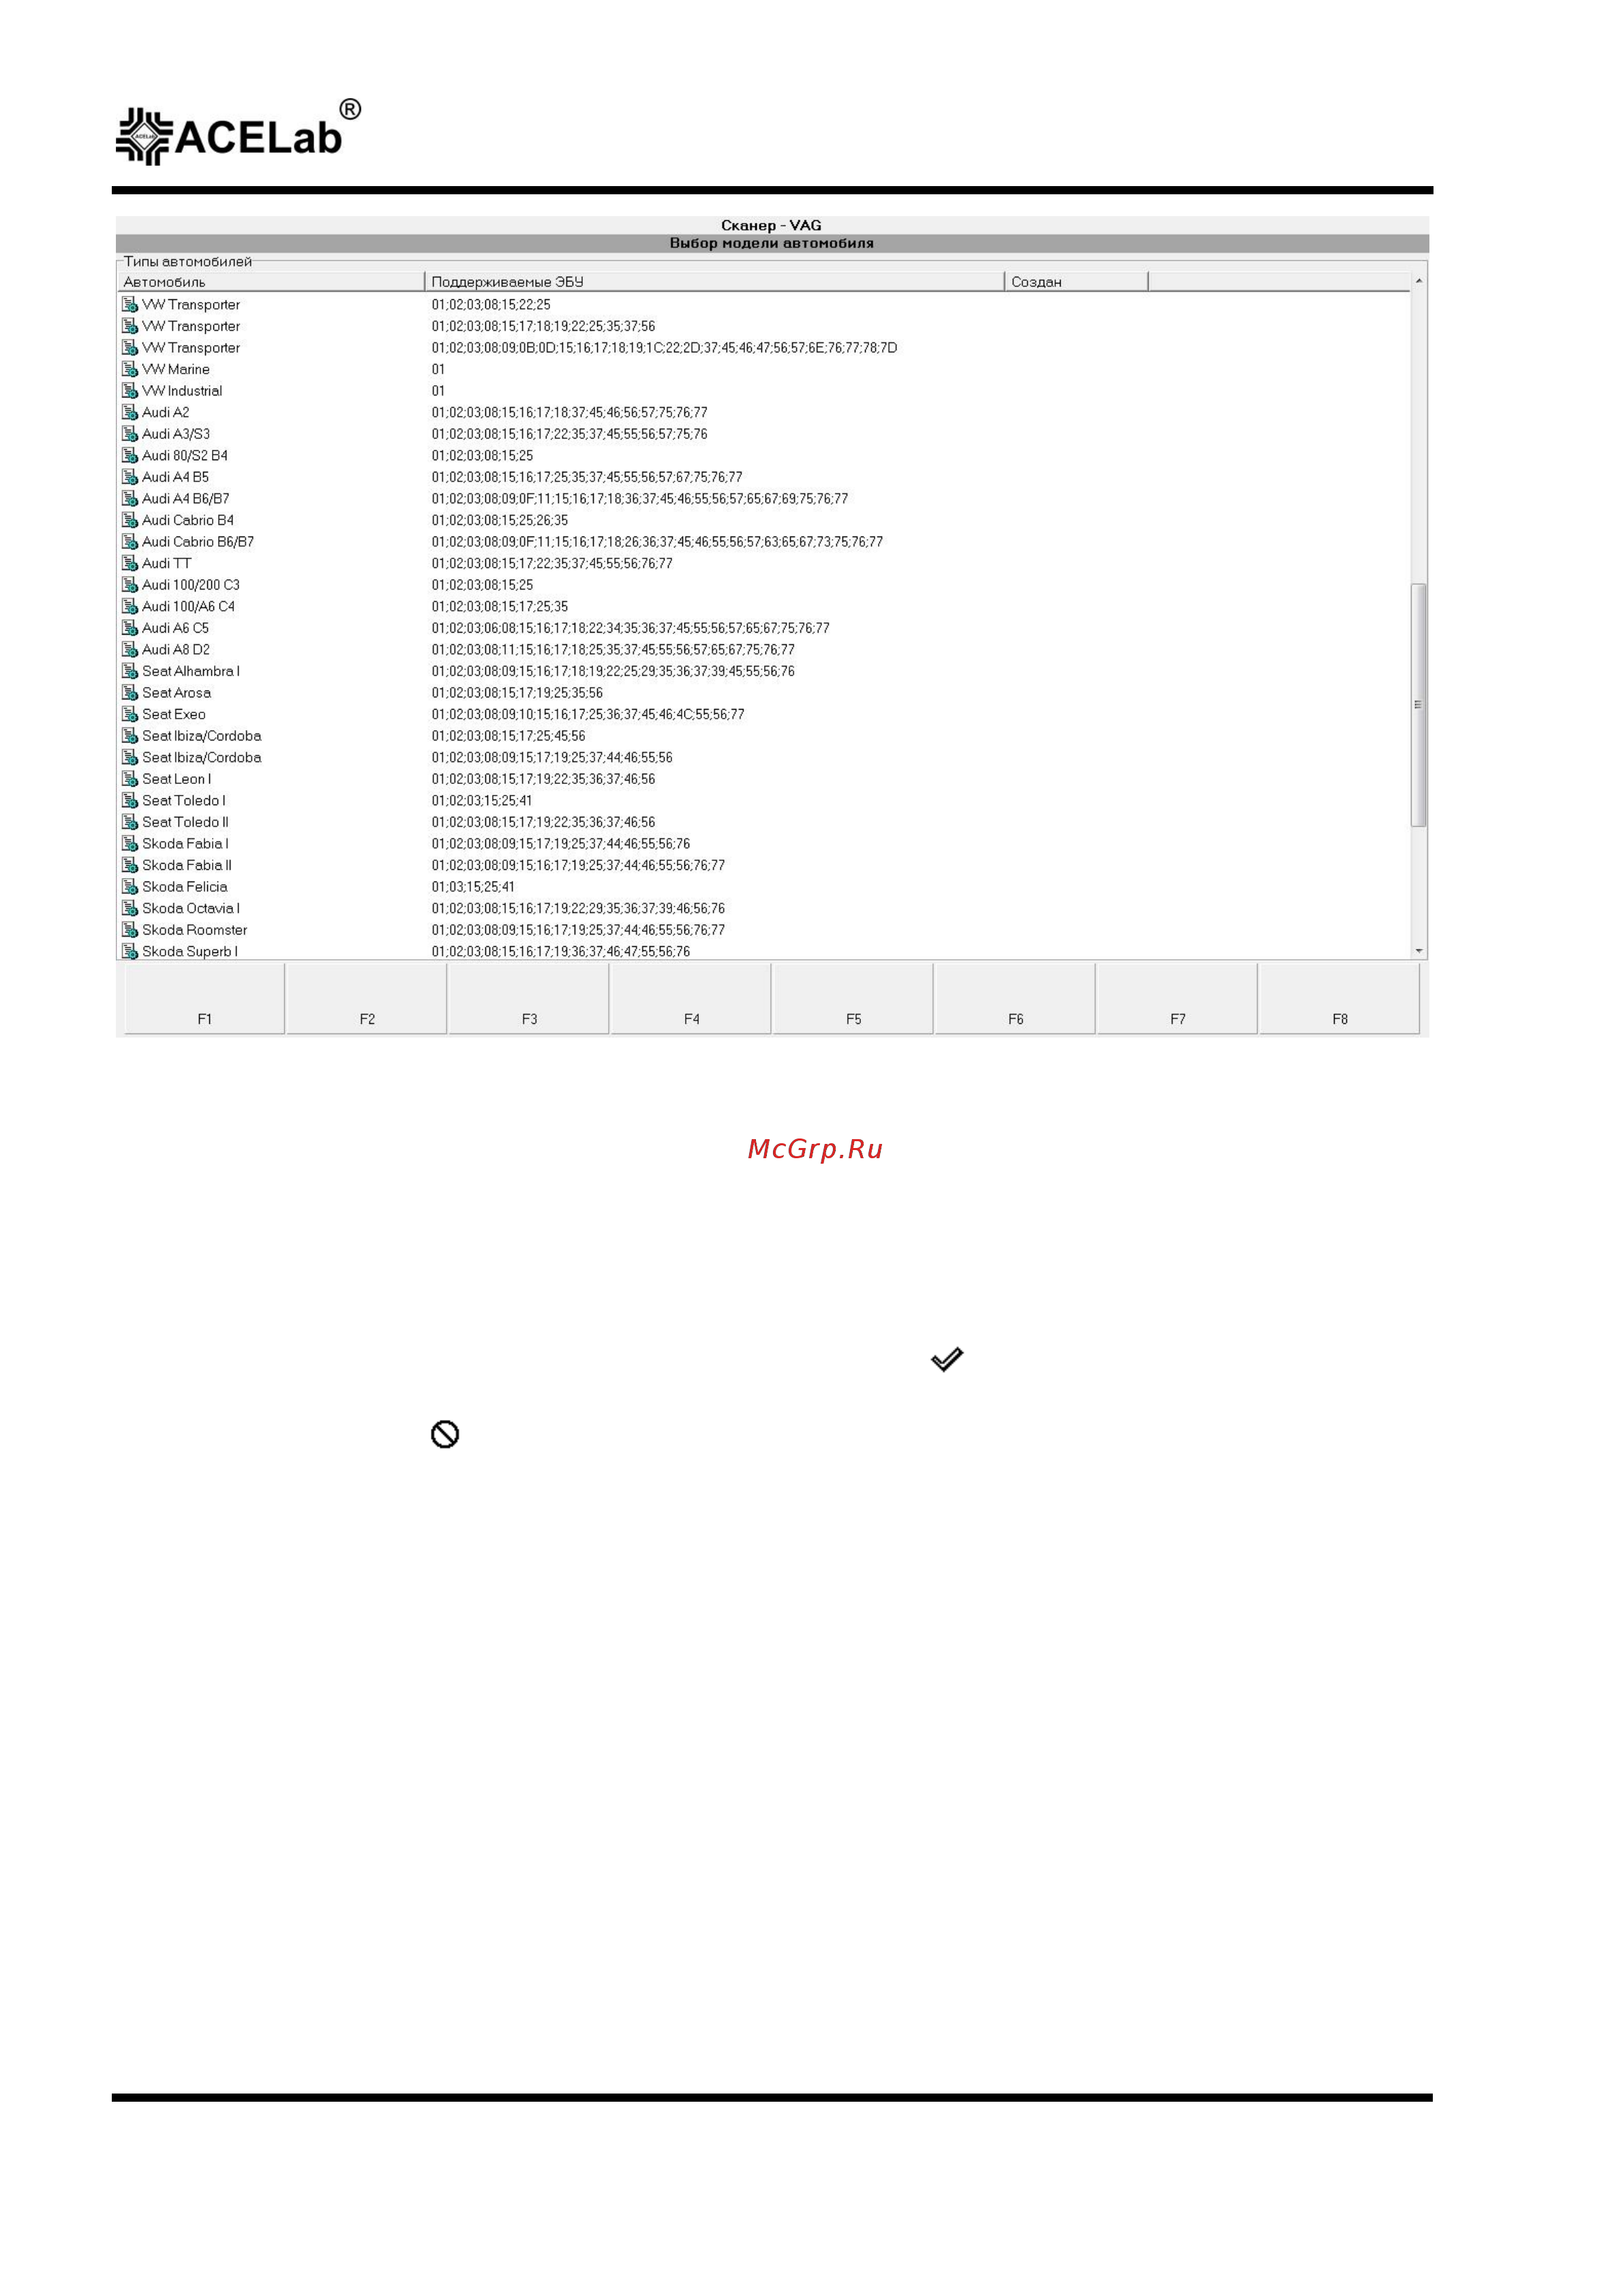Screen dimensions: 1623x2296
Task: Select Seat Ibiza/Cordoba row ending 45;56
Action: tap(764, 736)
